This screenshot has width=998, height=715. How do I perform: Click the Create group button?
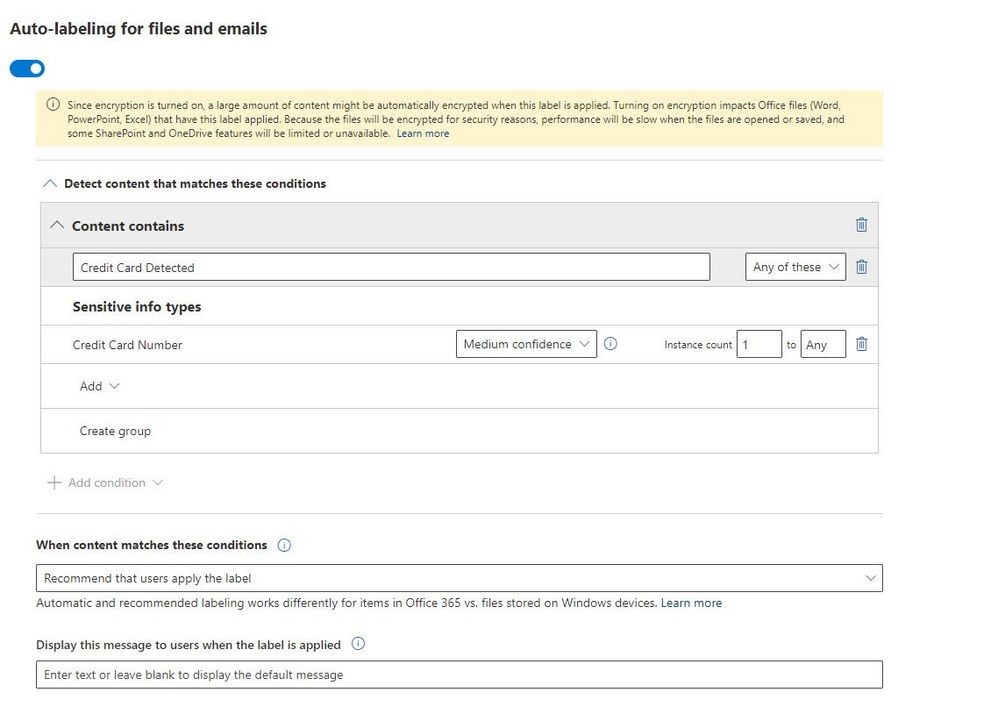(x=115, y=431)
